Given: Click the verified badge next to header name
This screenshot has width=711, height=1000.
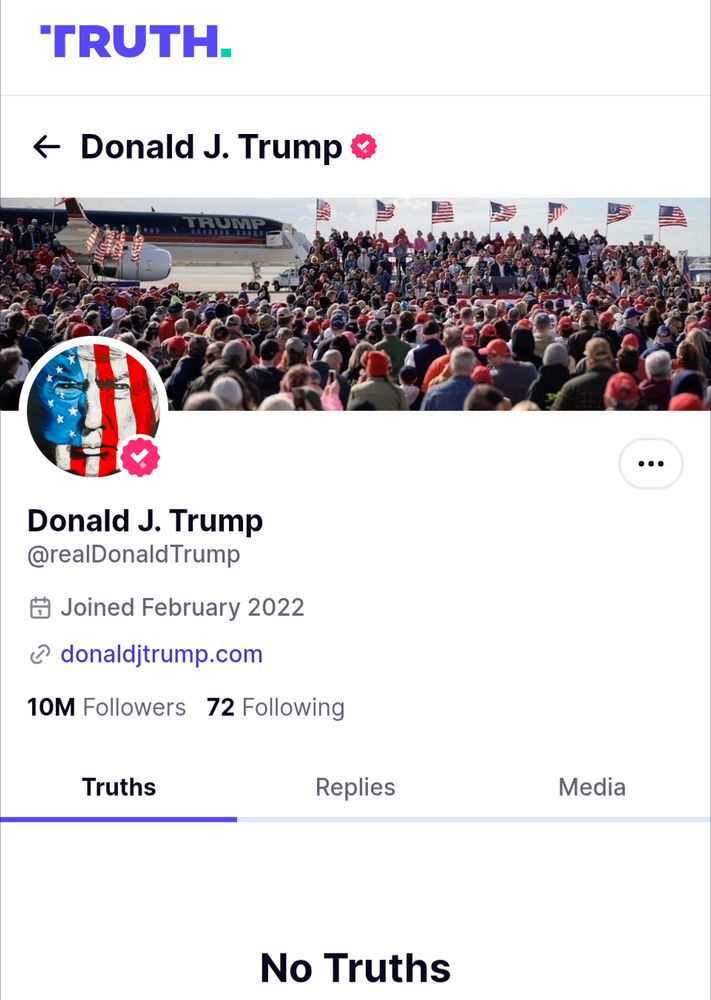Looking at the screenshot, I should point(363,146).
